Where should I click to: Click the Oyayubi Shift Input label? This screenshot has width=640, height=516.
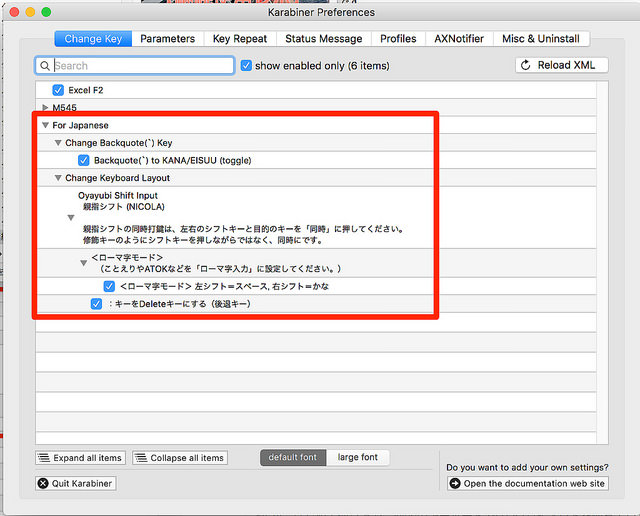coord(118,196)
